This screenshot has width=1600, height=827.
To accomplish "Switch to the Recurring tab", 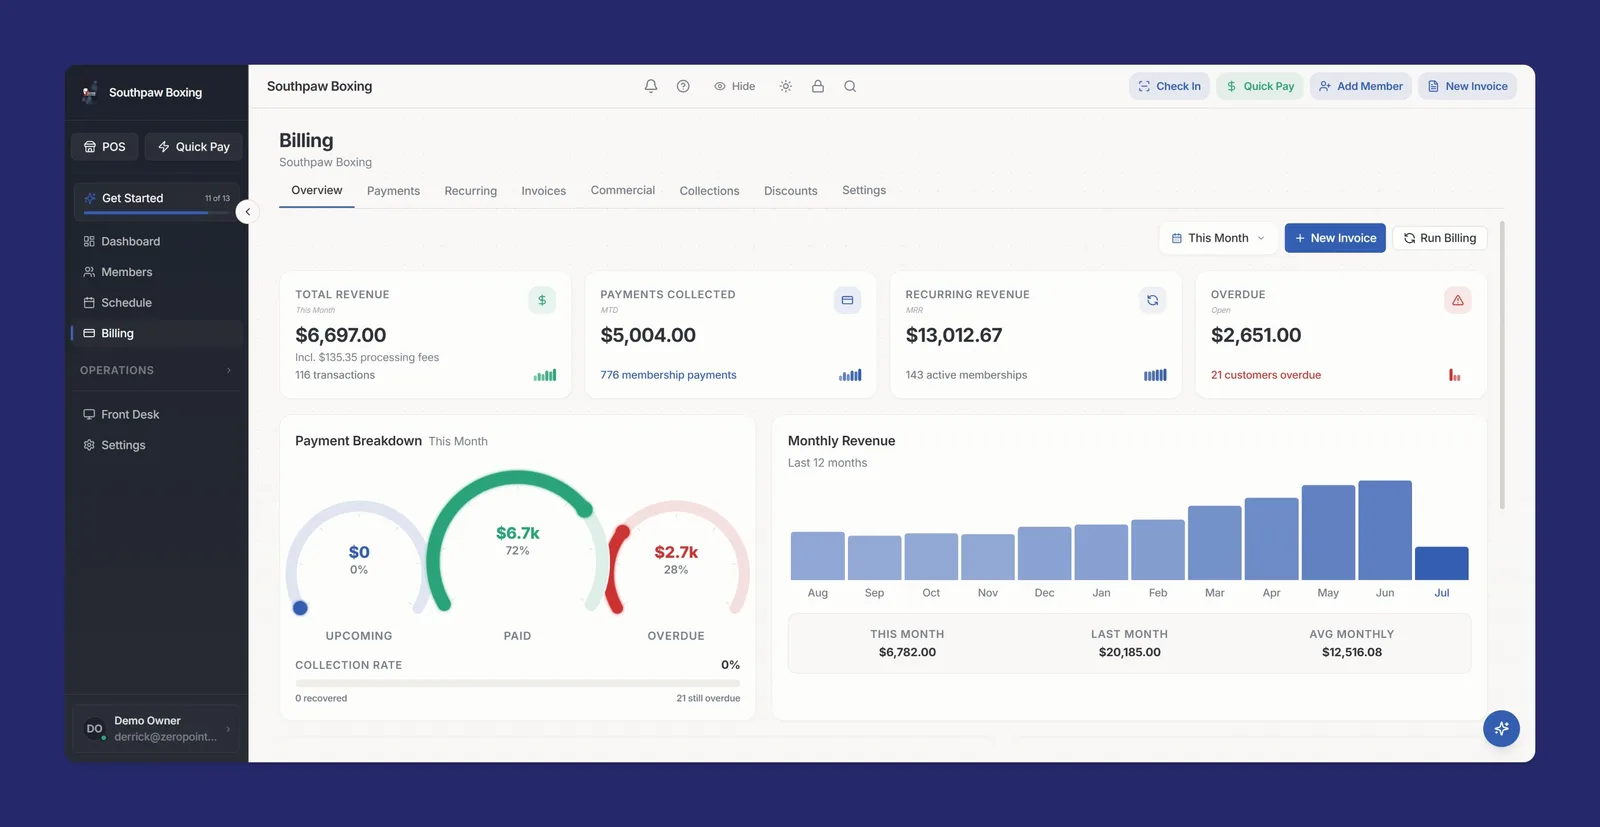I will [471, 191].
